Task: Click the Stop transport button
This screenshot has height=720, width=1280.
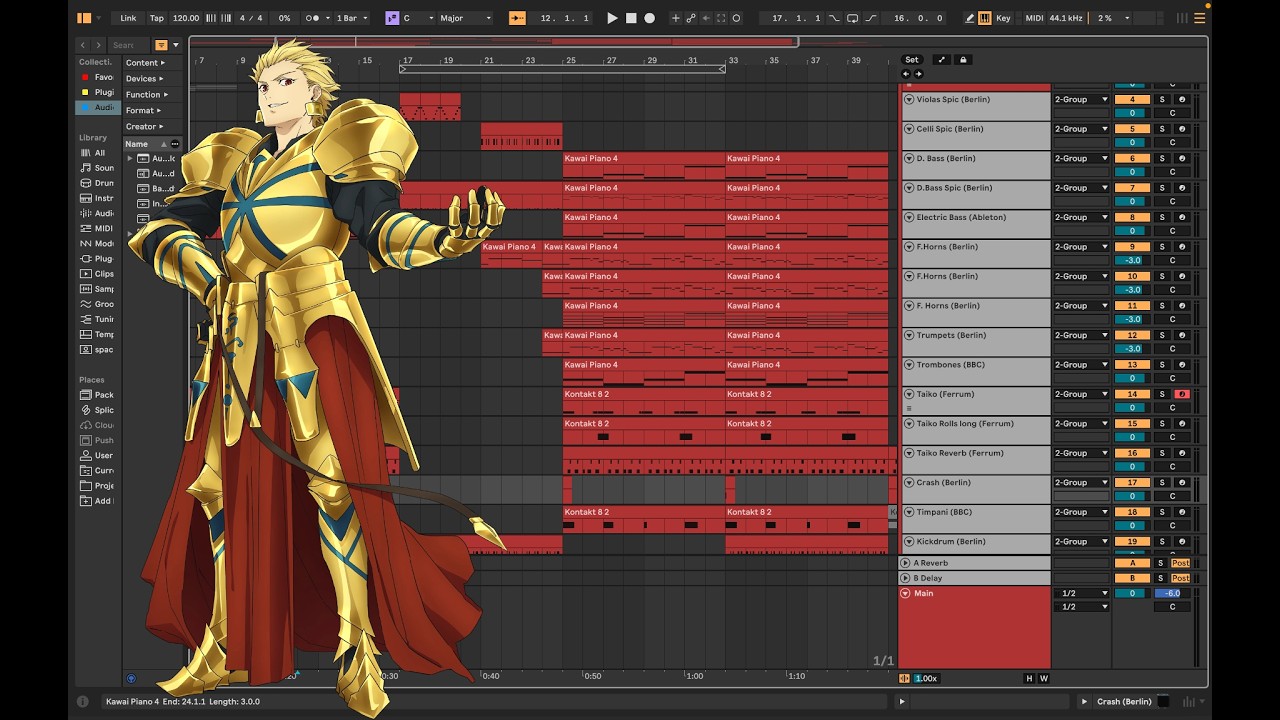Action: click(x=631, y=18)
